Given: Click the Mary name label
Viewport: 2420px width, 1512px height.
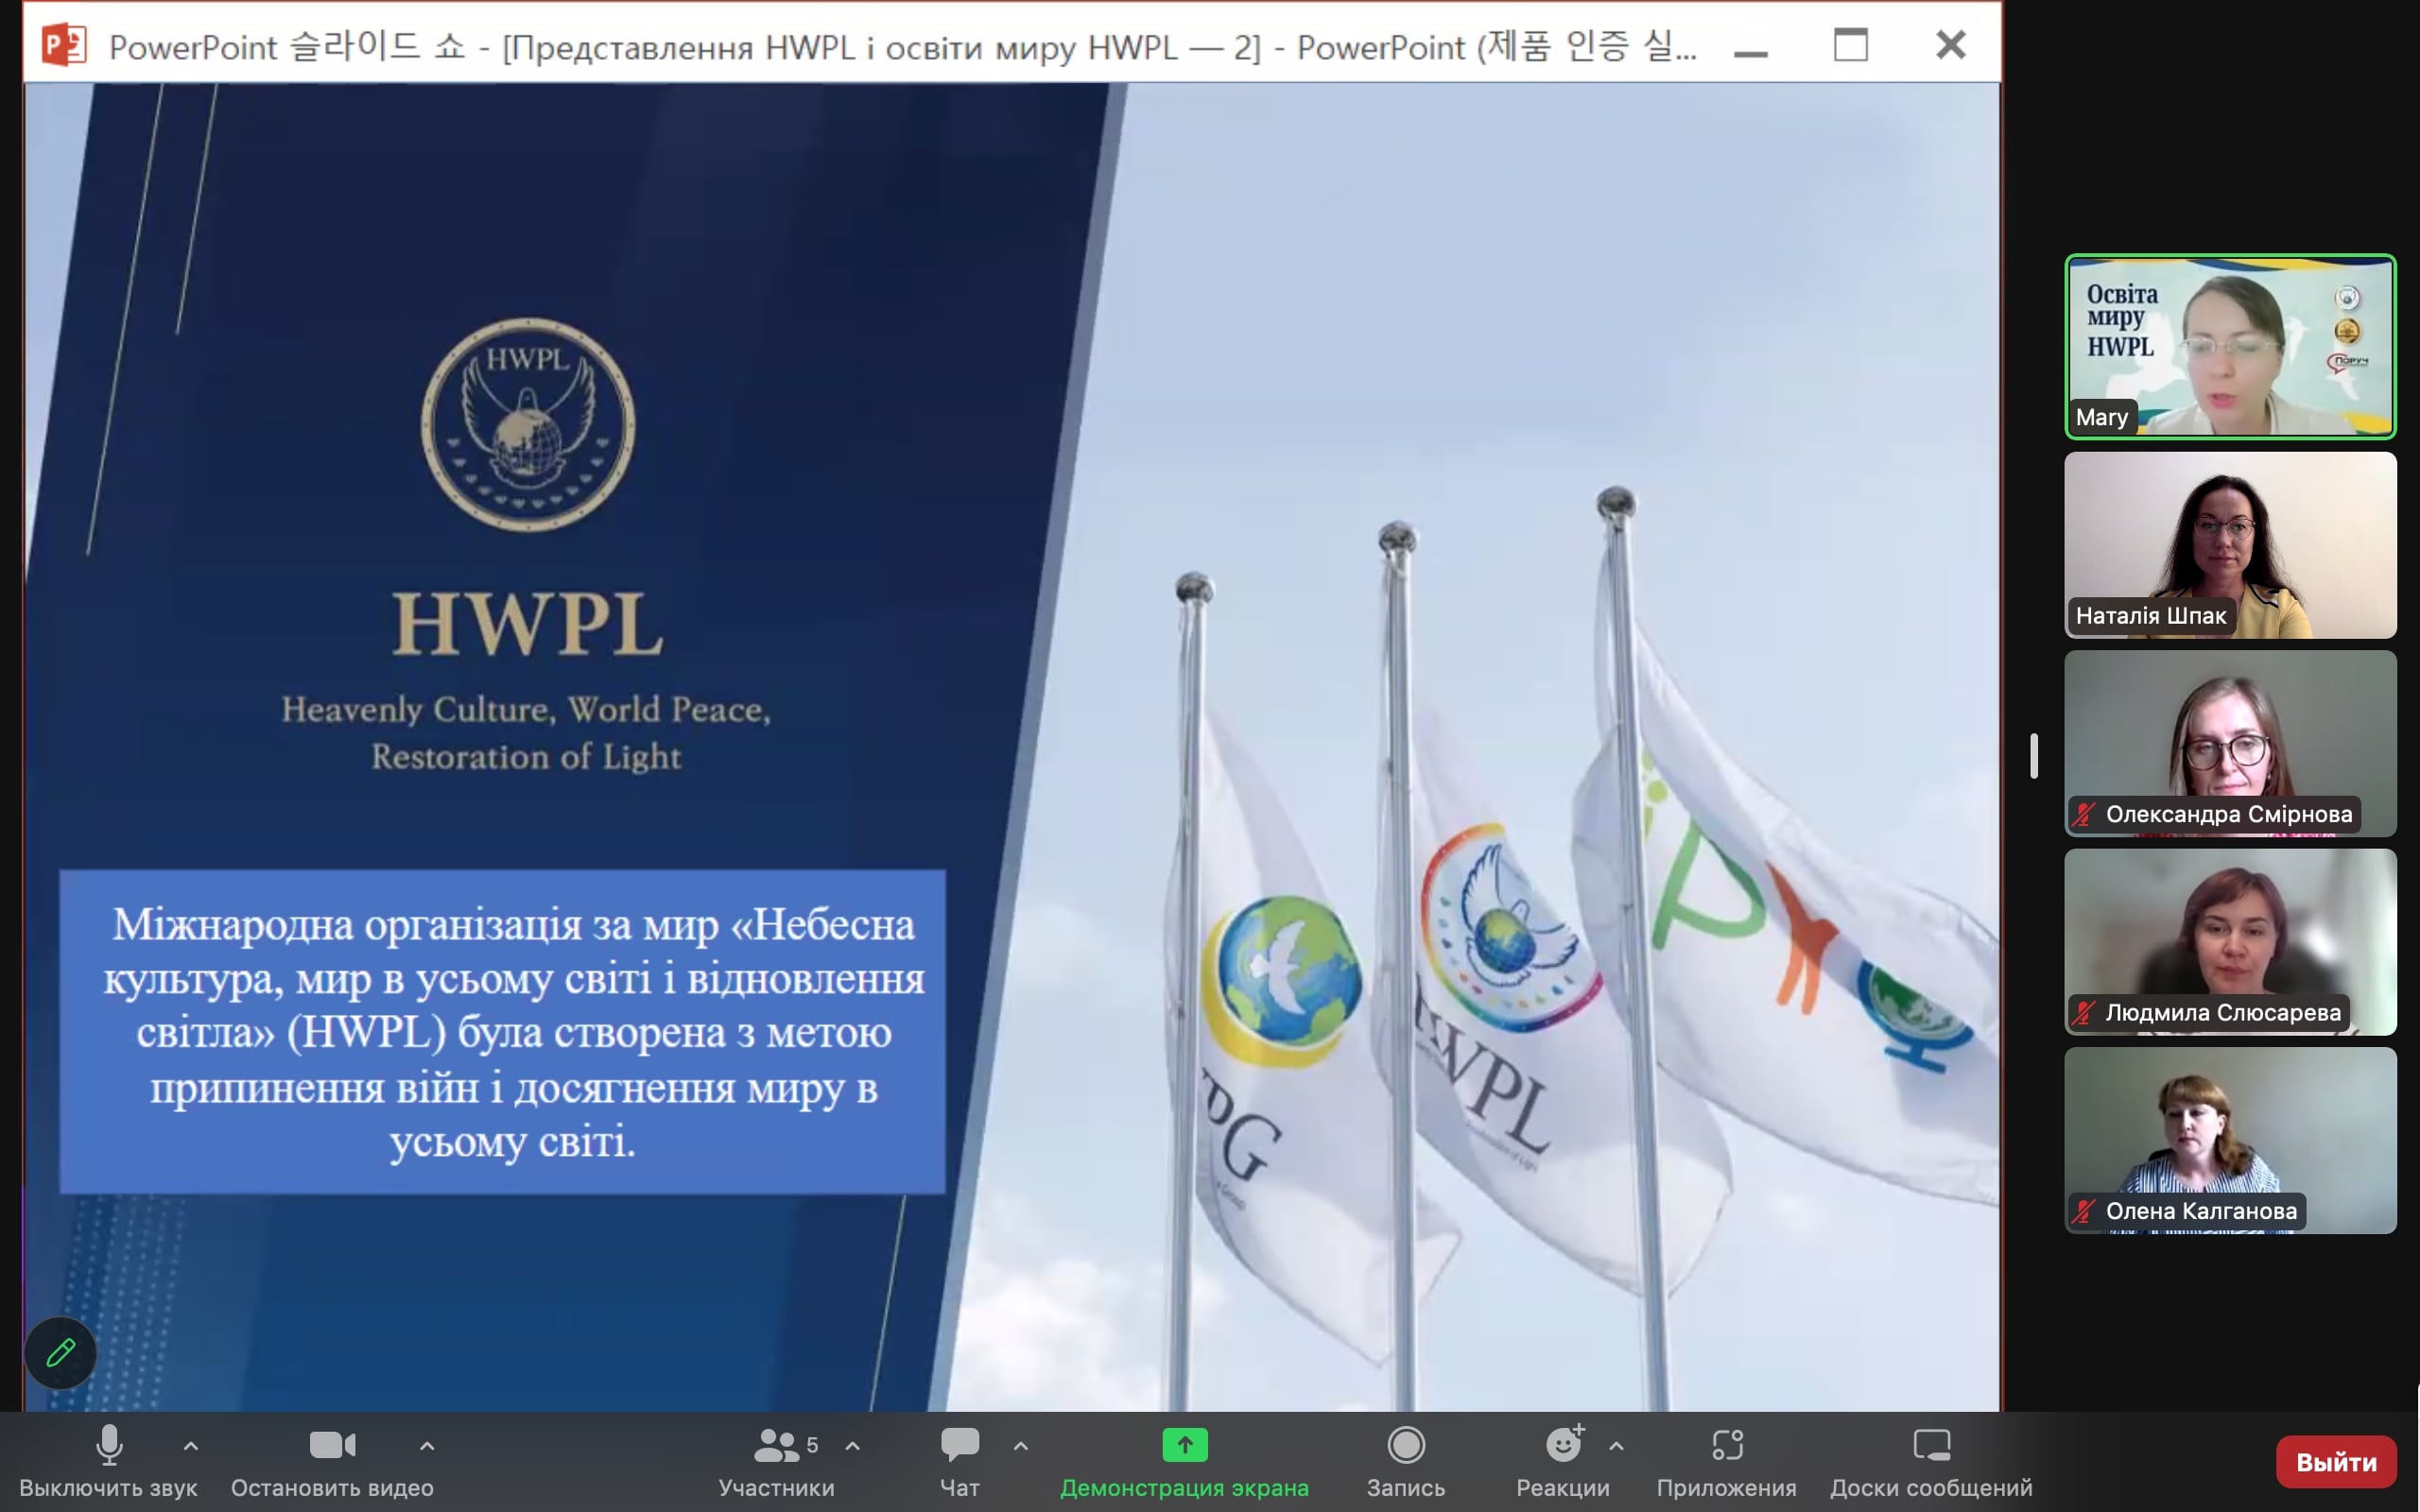Looking at the screenshot, I should 2101,417.
